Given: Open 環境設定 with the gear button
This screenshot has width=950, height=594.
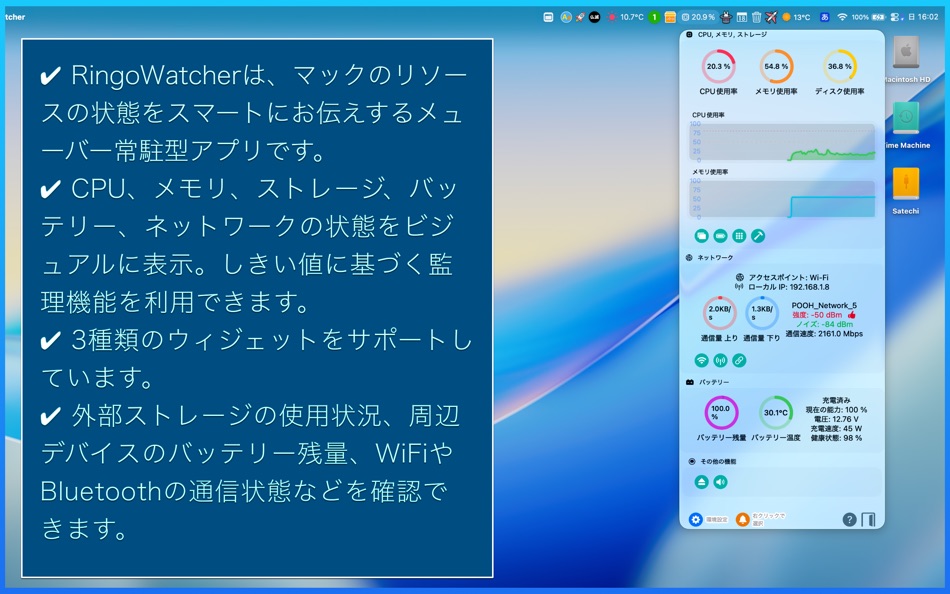Looking at the screenshot, I should (x=696, y=519).
